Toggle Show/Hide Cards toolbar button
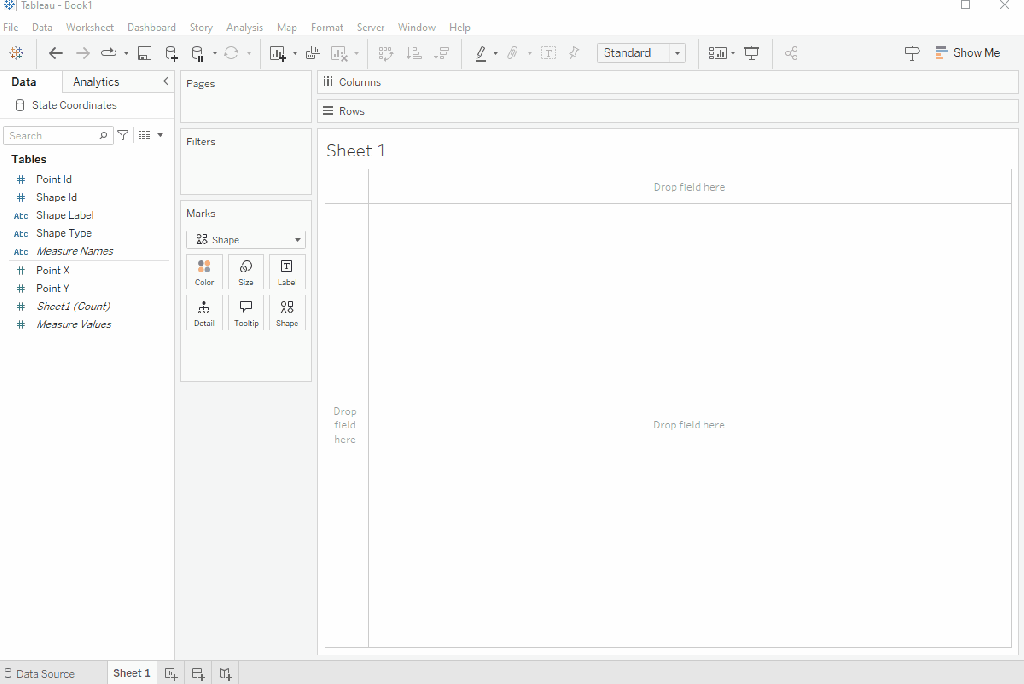 [717, 53]
